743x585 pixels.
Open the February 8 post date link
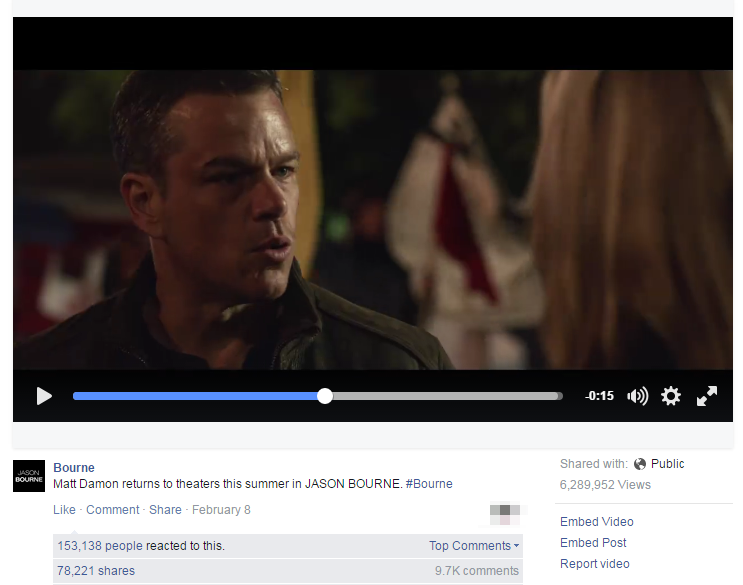pyautogui.click(x=221, y=510)
